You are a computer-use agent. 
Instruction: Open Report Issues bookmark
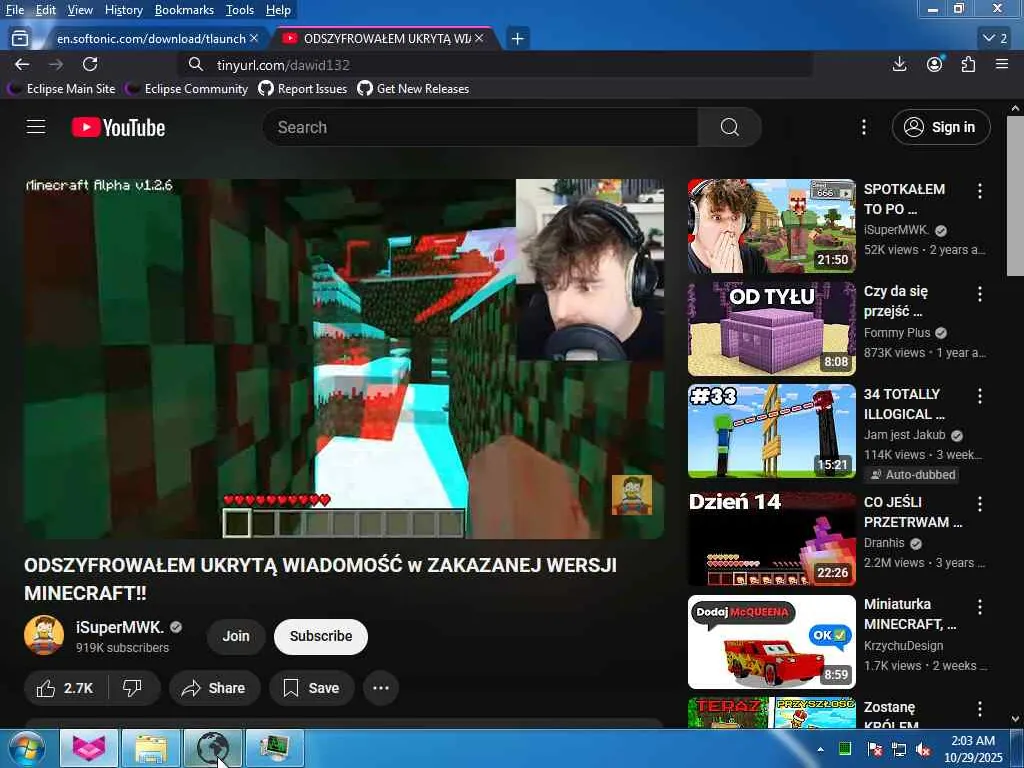[x=303, y=89]
